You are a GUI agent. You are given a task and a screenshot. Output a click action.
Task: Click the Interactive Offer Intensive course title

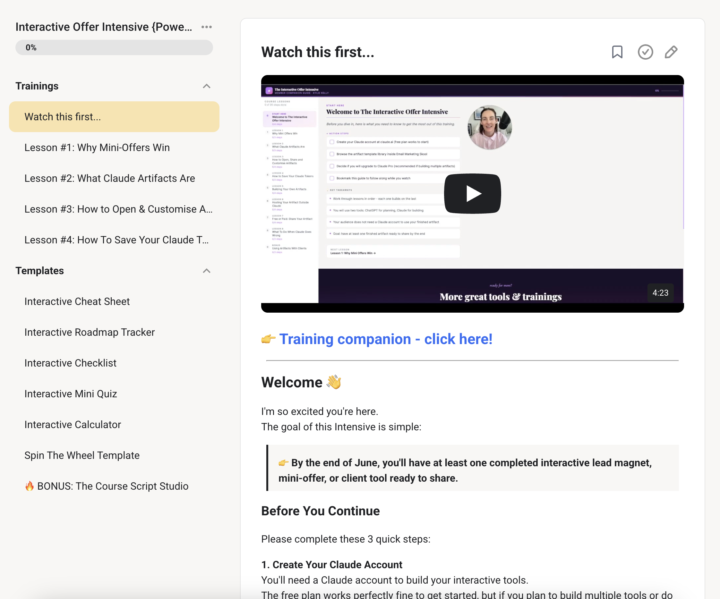point(104,27)
